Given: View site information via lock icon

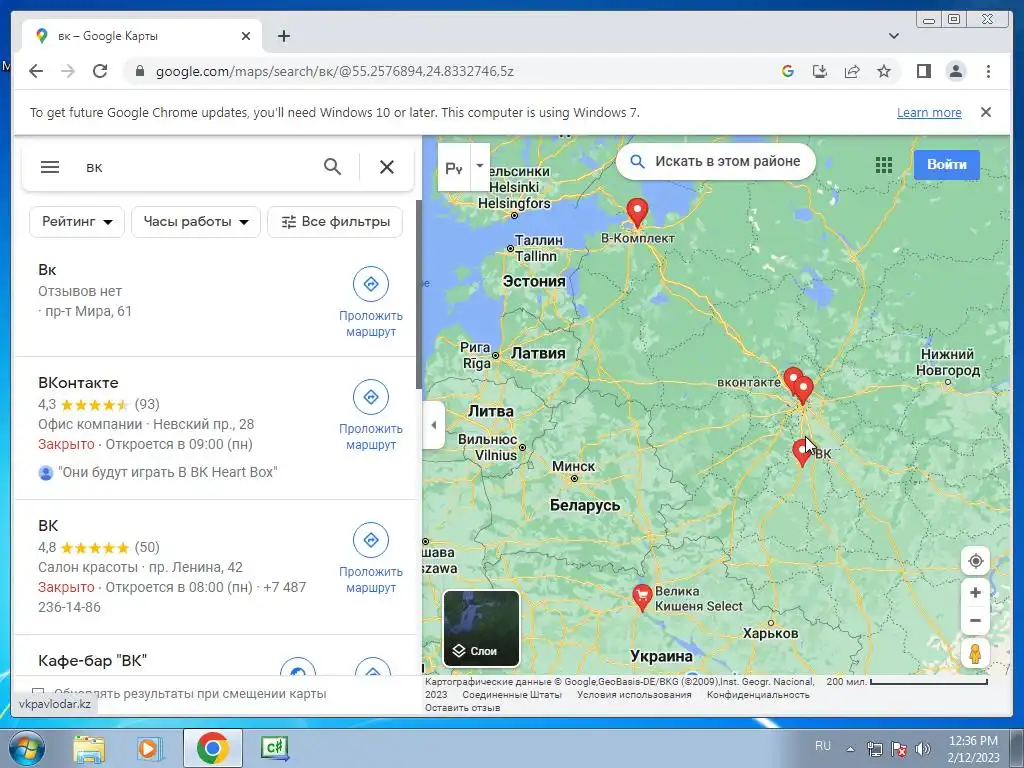Looking at the screenshot, I should pos(139,71).
